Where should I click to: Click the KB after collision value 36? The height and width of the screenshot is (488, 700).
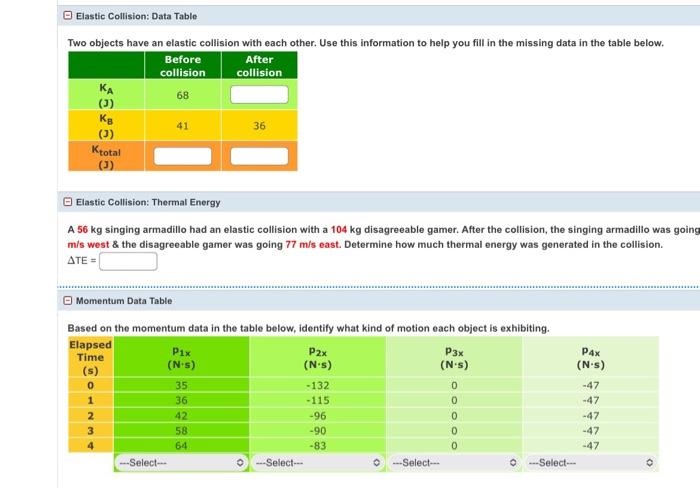(259, 126)
